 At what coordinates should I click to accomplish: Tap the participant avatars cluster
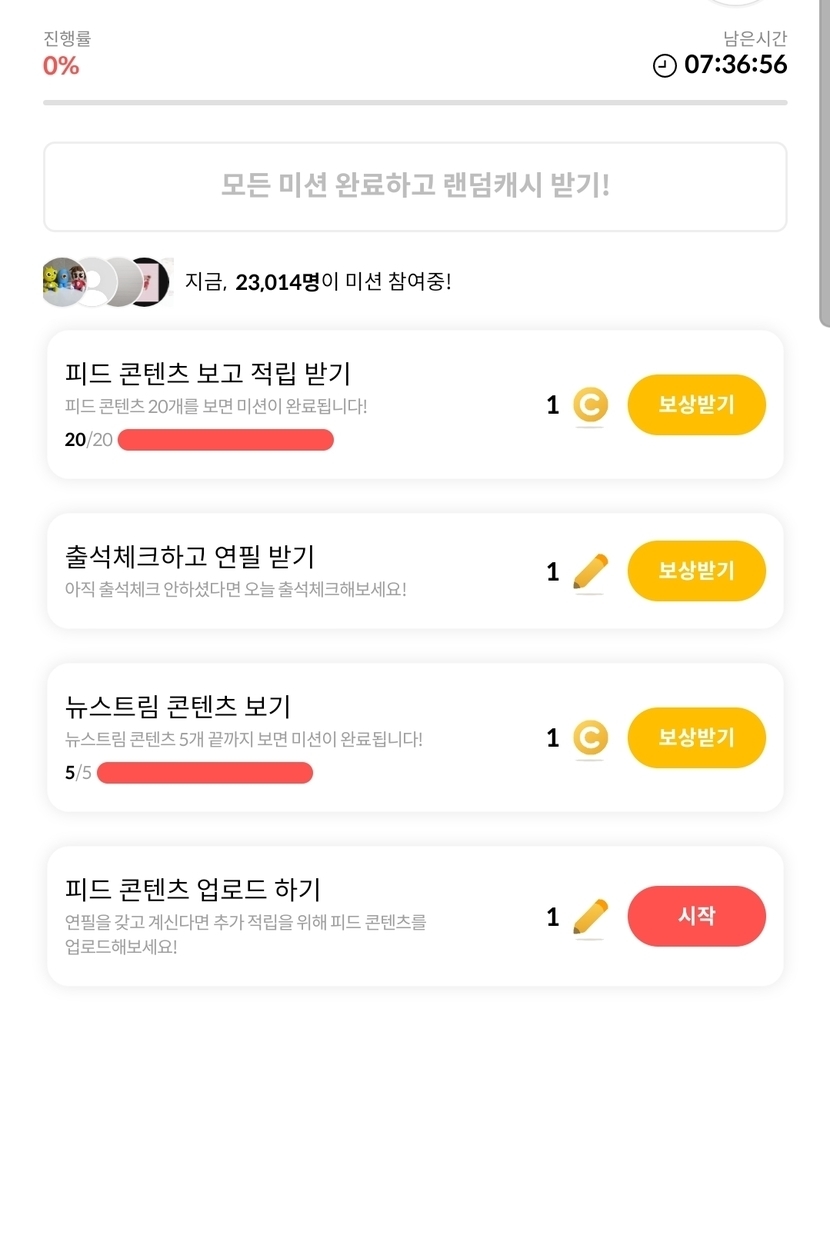point(106,281)
